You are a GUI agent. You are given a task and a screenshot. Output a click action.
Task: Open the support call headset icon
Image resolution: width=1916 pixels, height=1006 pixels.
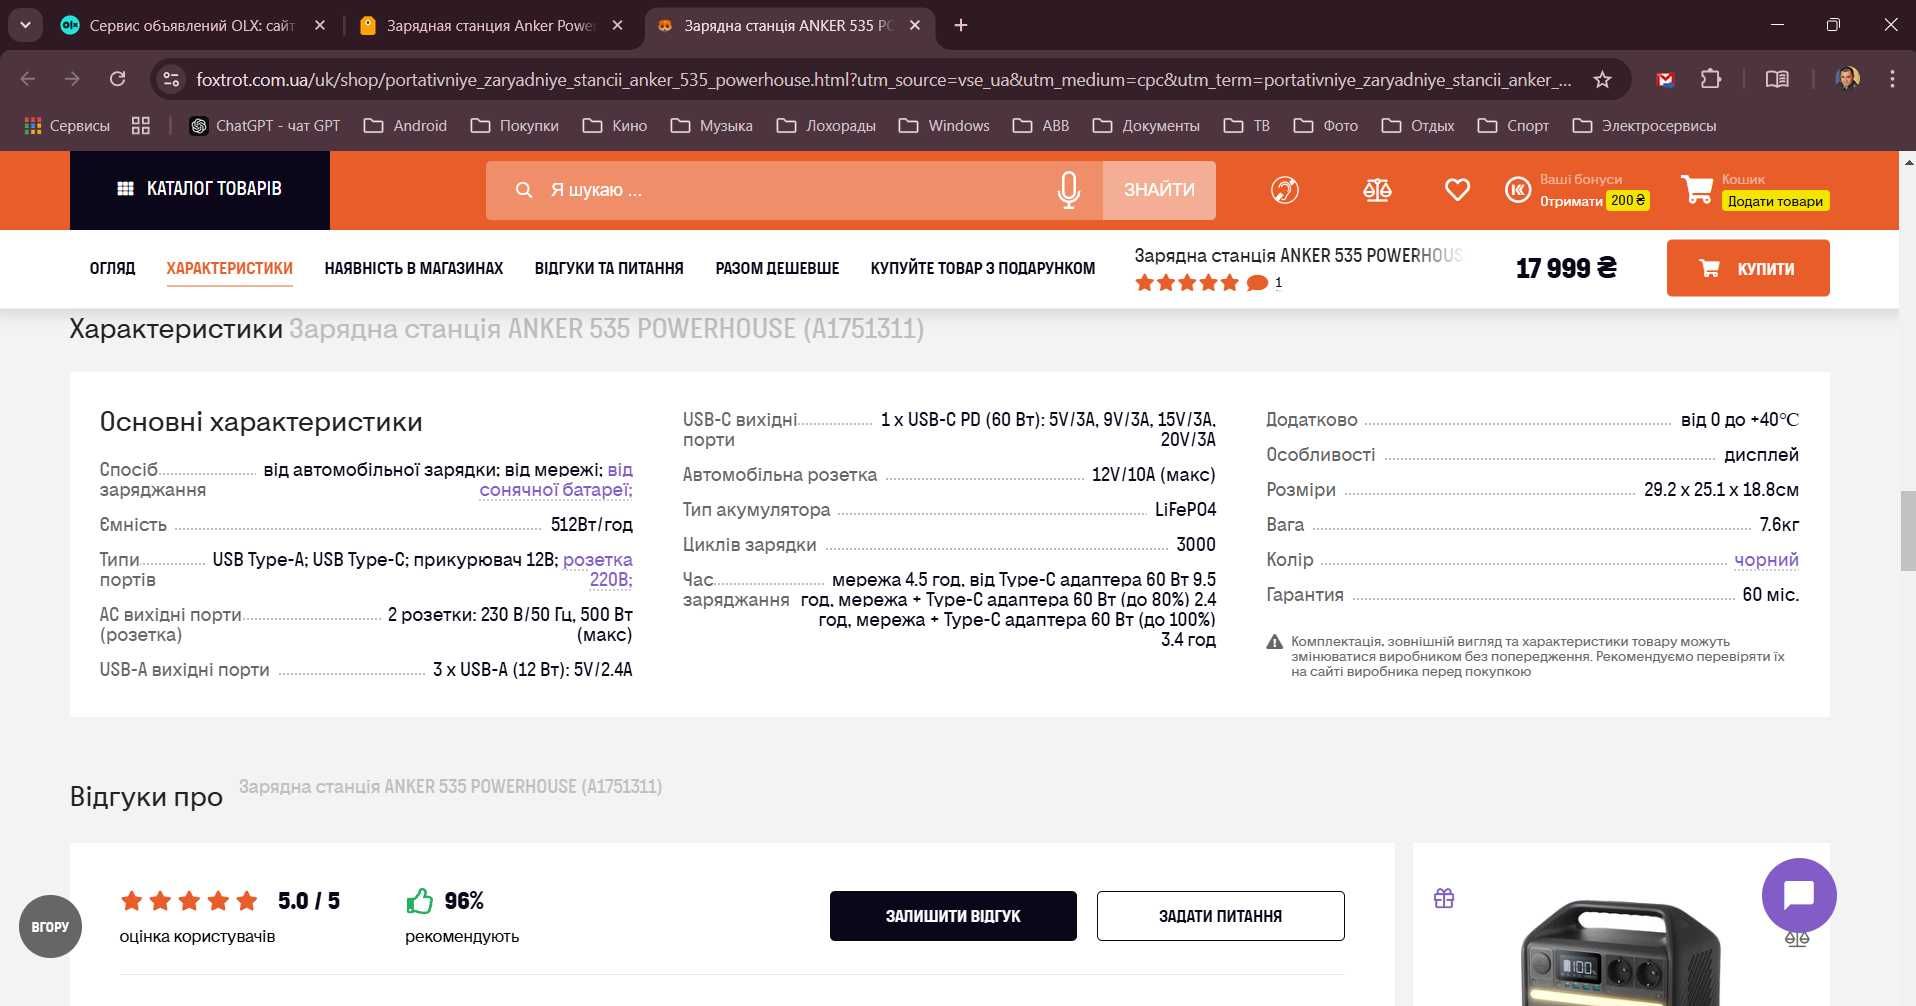point(1284,190)
